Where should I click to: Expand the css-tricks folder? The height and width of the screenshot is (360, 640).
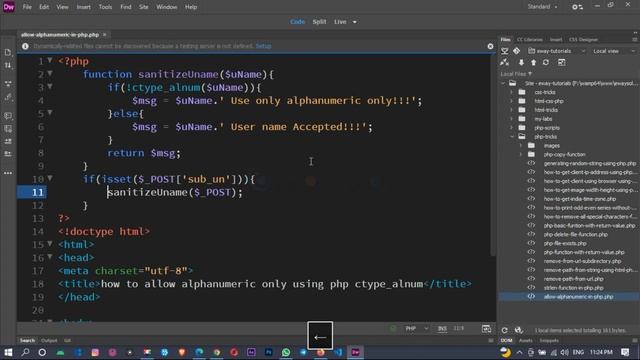point(511,92)
